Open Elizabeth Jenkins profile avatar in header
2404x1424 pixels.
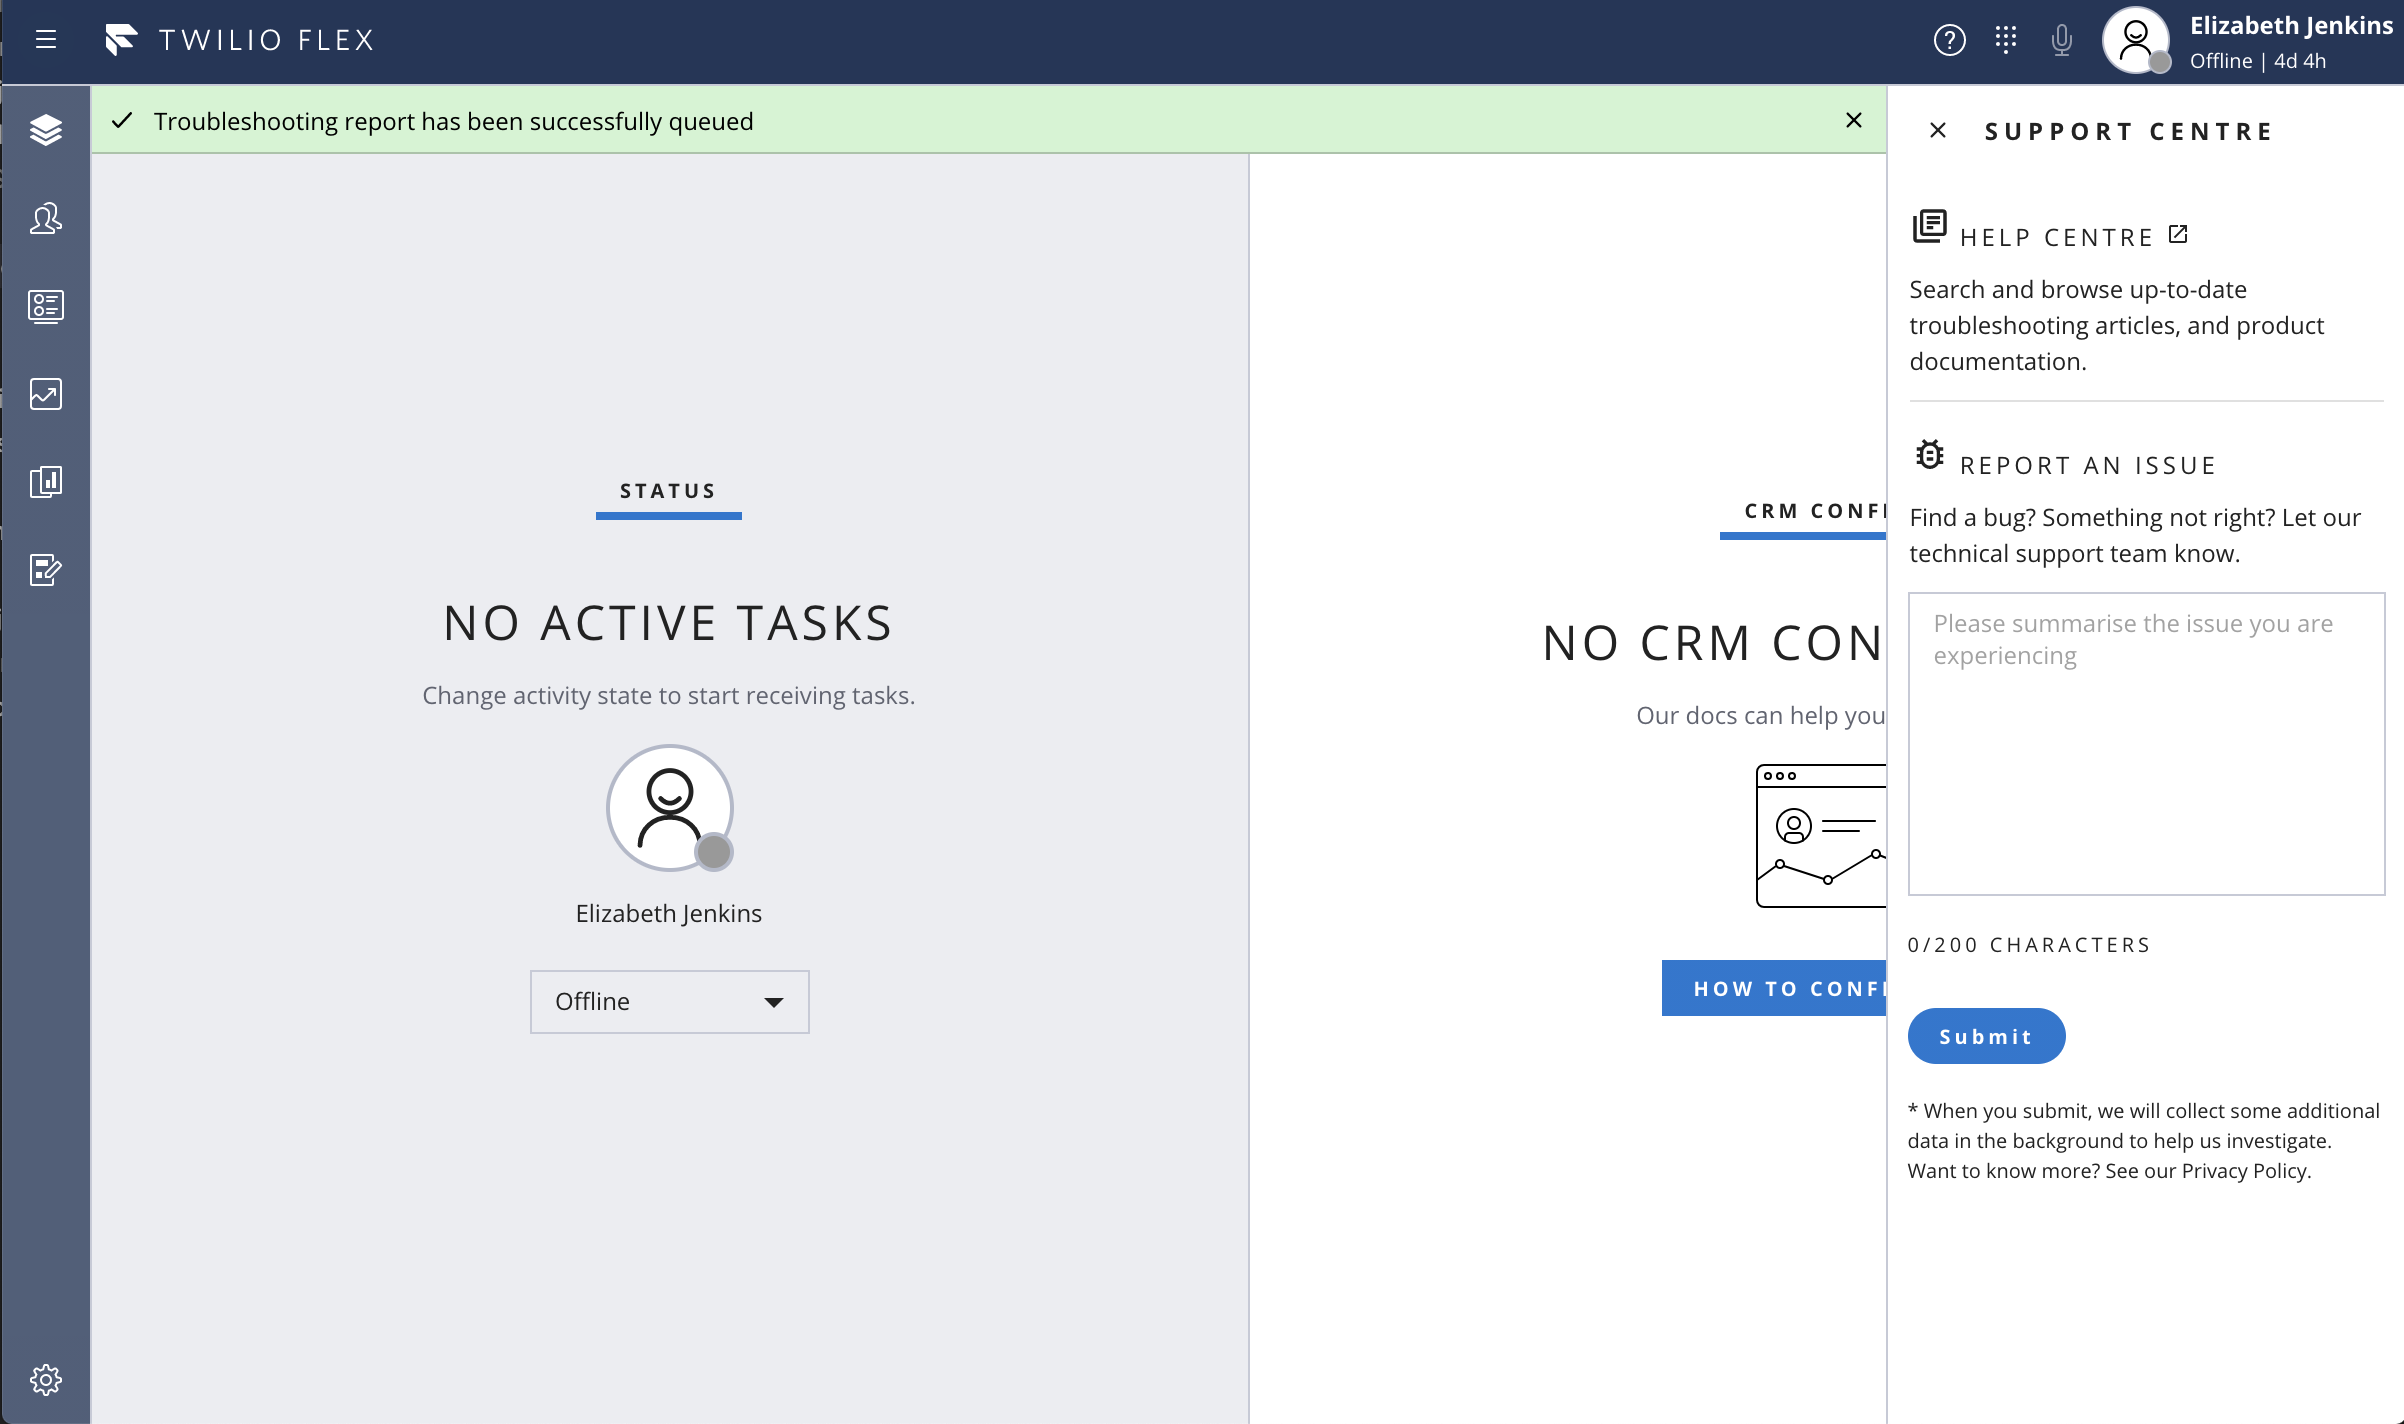(x=2136, y=40)
